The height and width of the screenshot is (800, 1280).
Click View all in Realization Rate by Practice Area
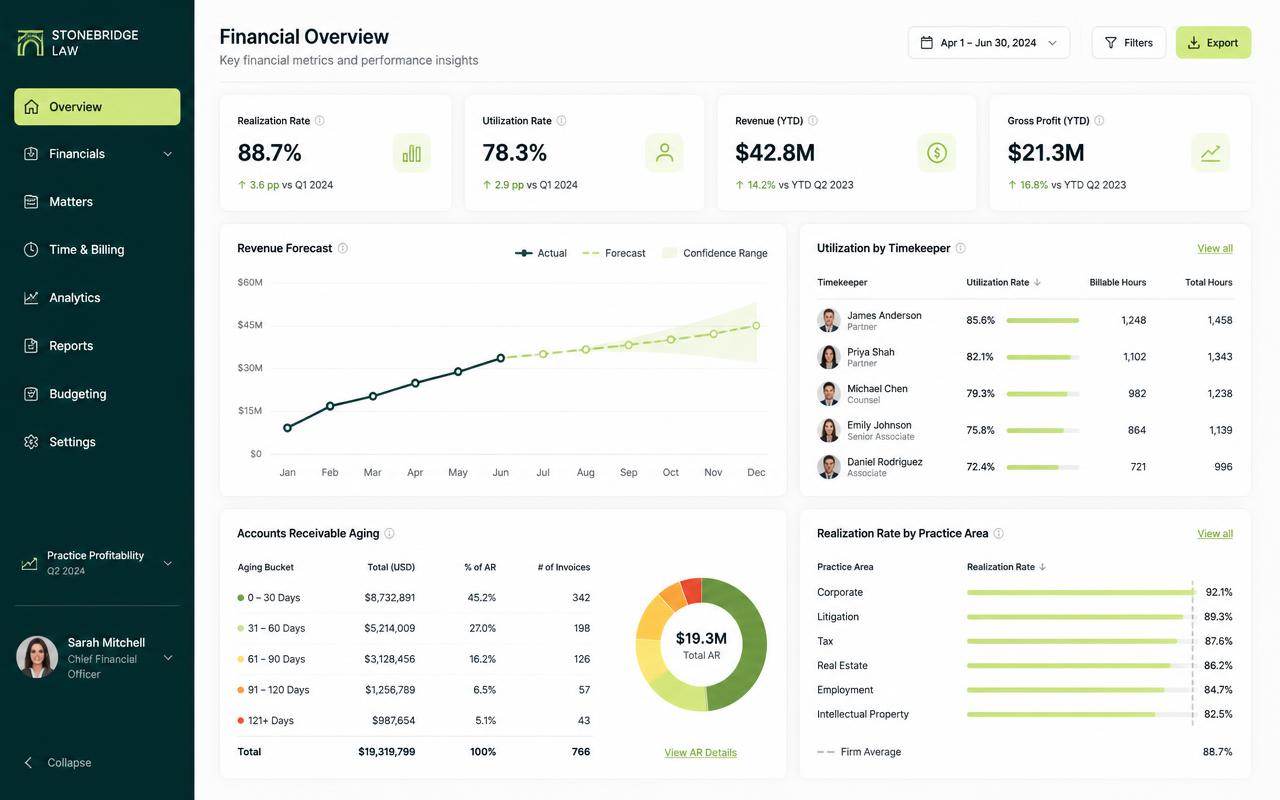point(1215,534)
